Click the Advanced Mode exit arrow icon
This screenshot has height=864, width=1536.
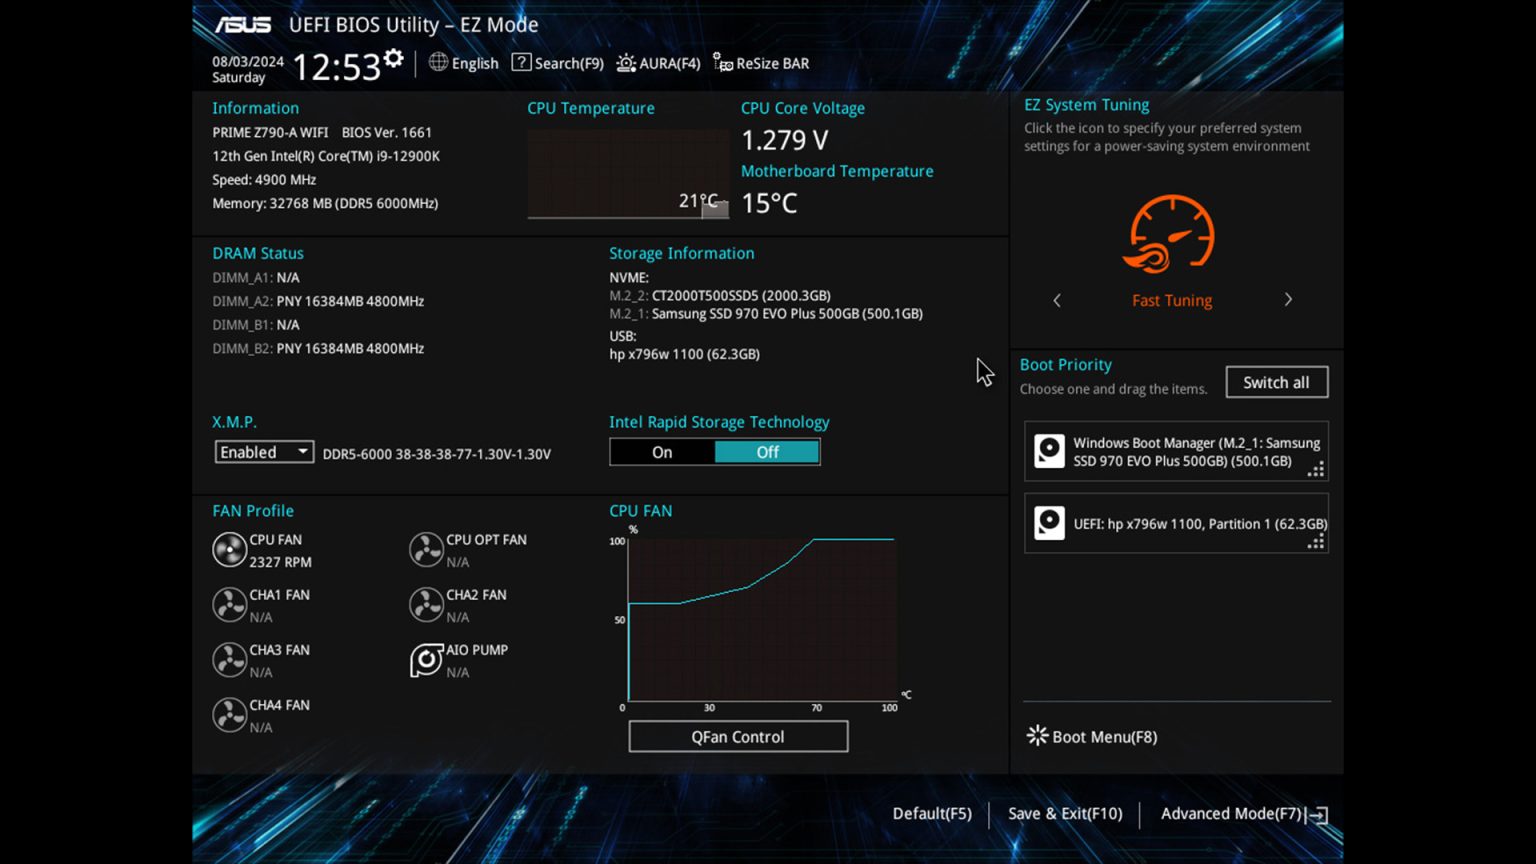(1319, 815)
